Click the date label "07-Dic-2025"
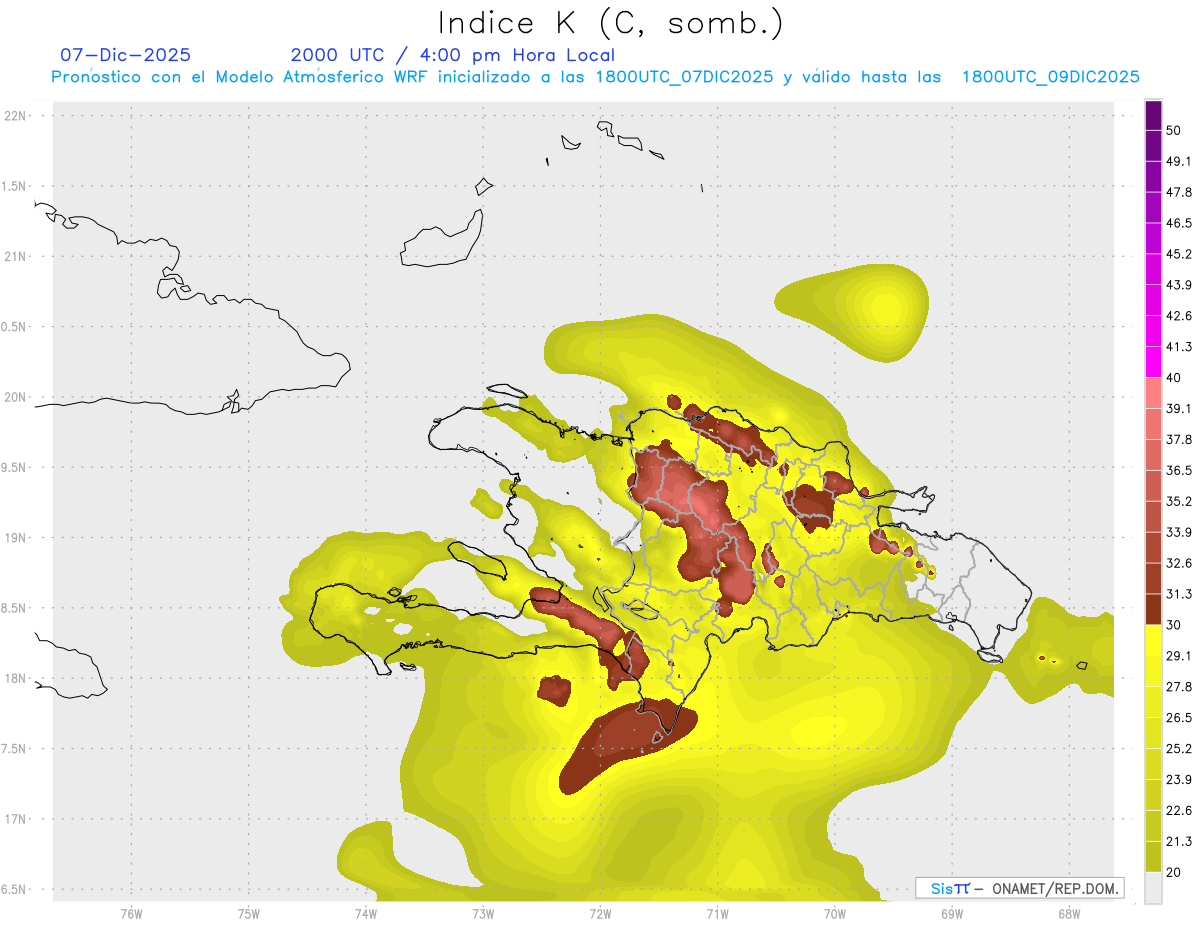The image size is (1200, 927). click(x=126, y=55)
